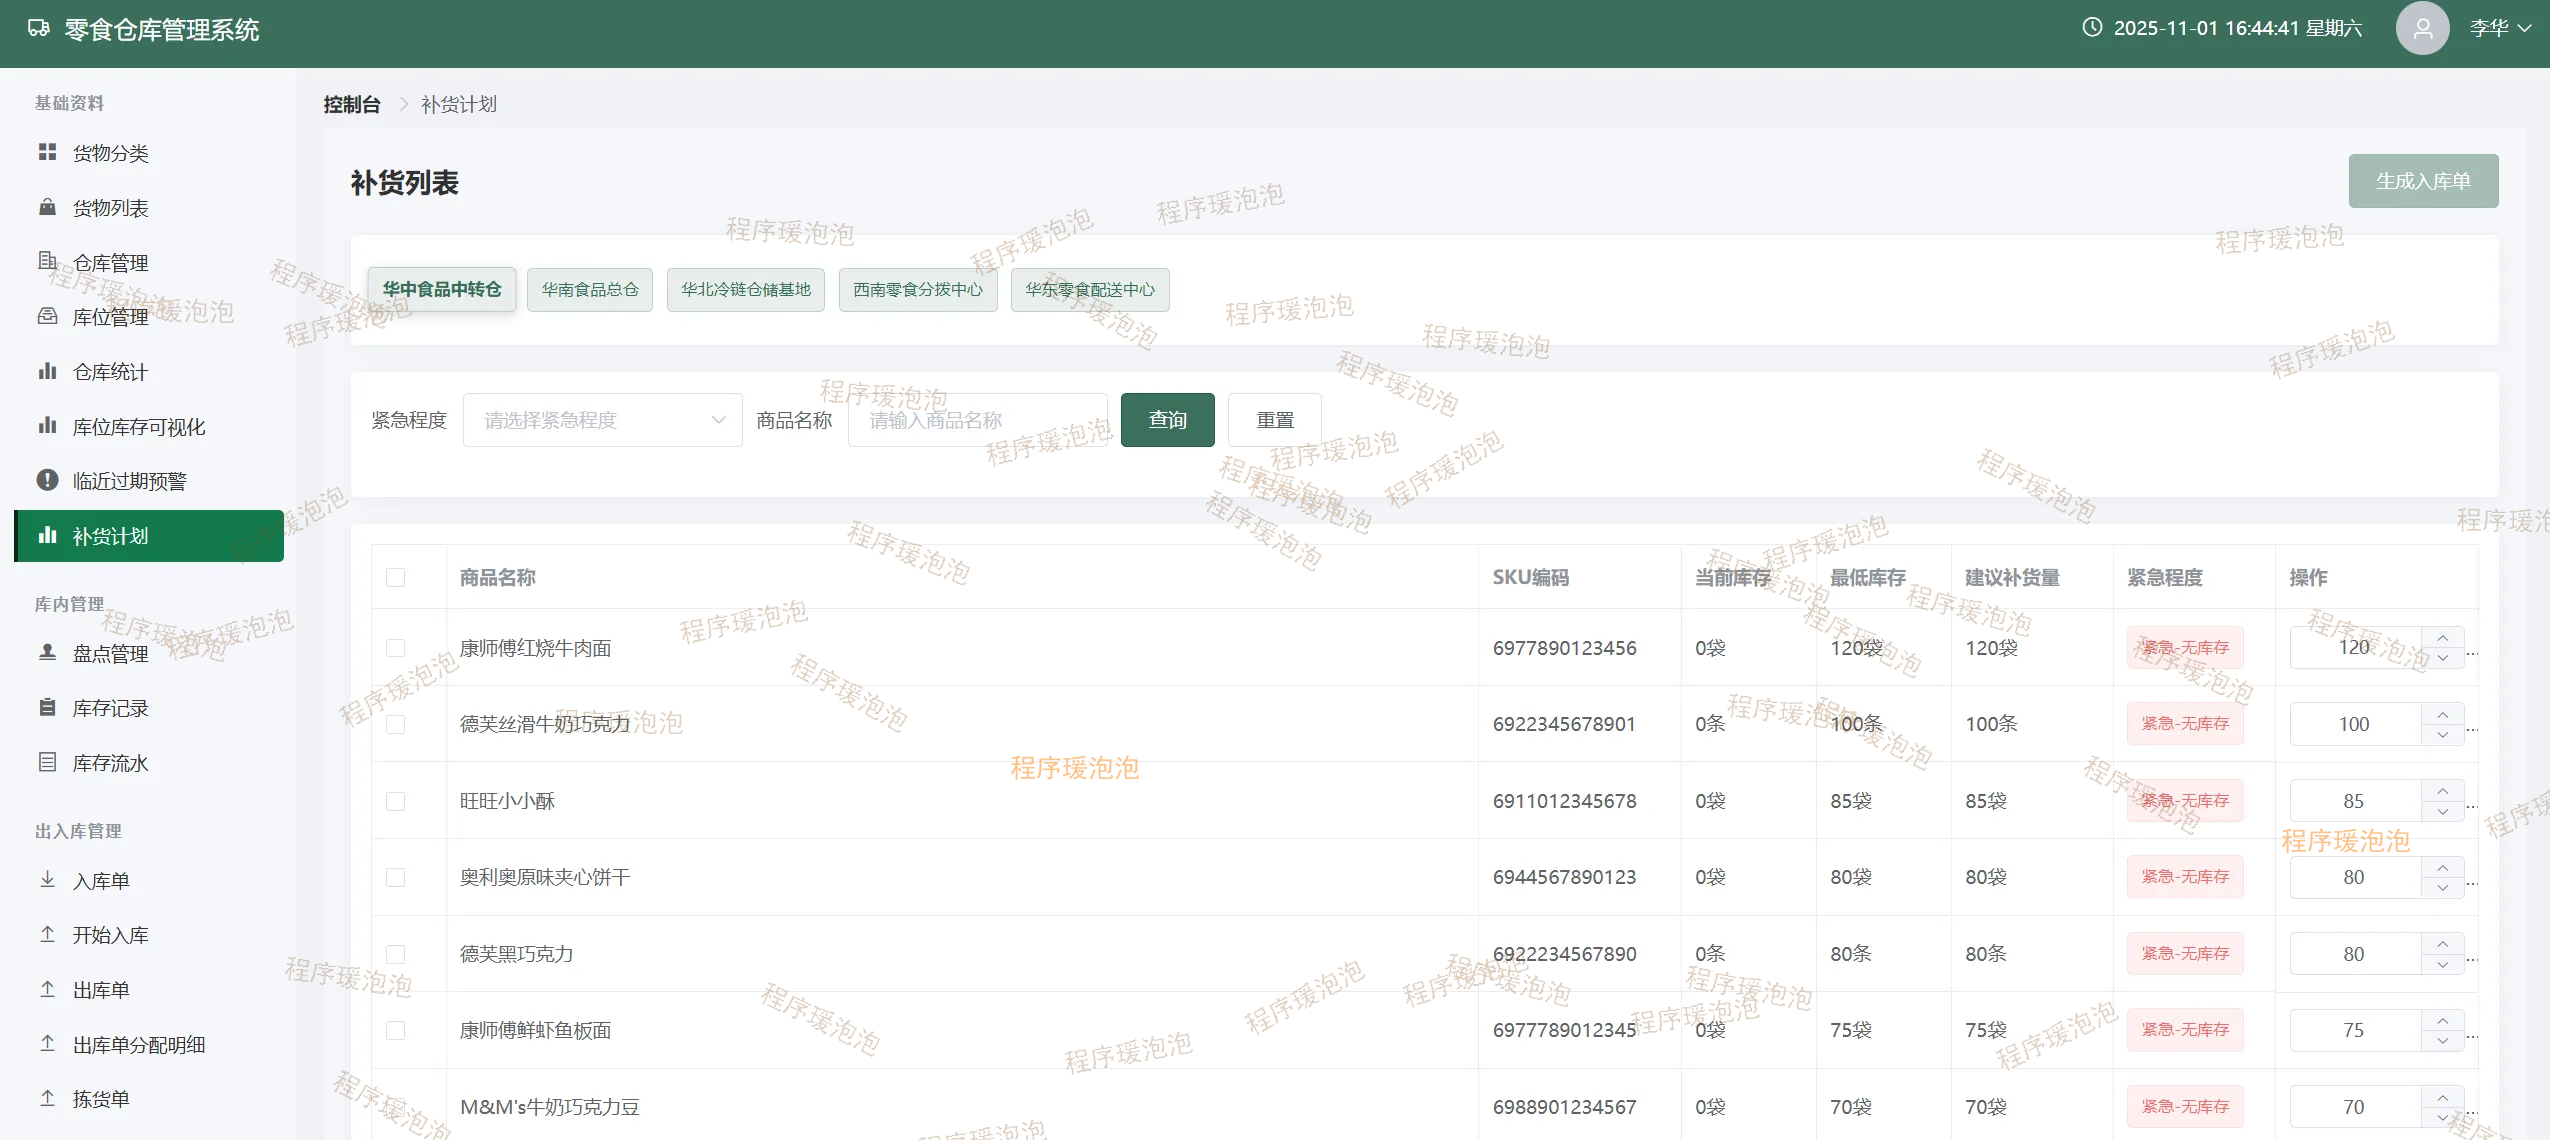2550x1140 pixels.
Task: Toggle the select-all checkbox in table header
Action: (396, 577)
